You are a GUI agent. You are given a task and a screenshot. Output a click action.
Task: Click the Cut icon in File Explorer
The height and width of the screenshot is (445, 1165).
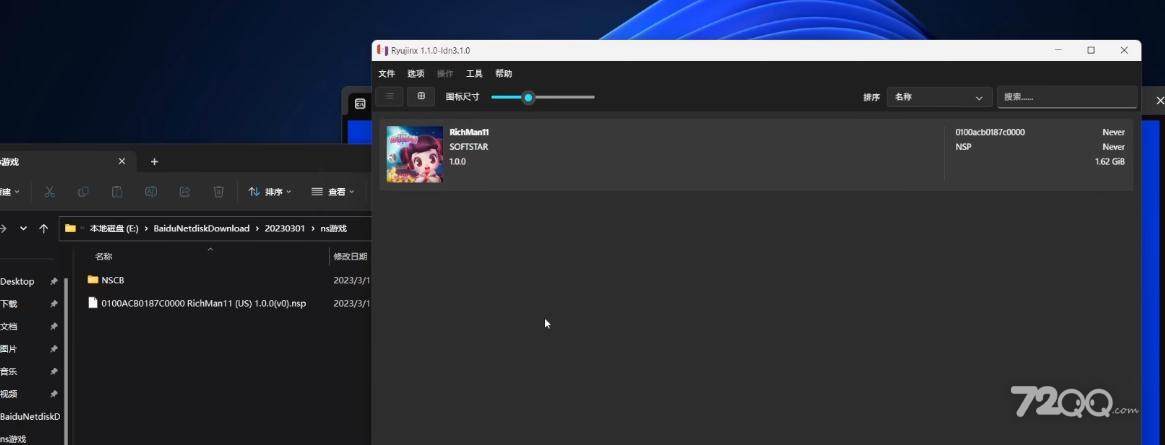pos(49,192)
